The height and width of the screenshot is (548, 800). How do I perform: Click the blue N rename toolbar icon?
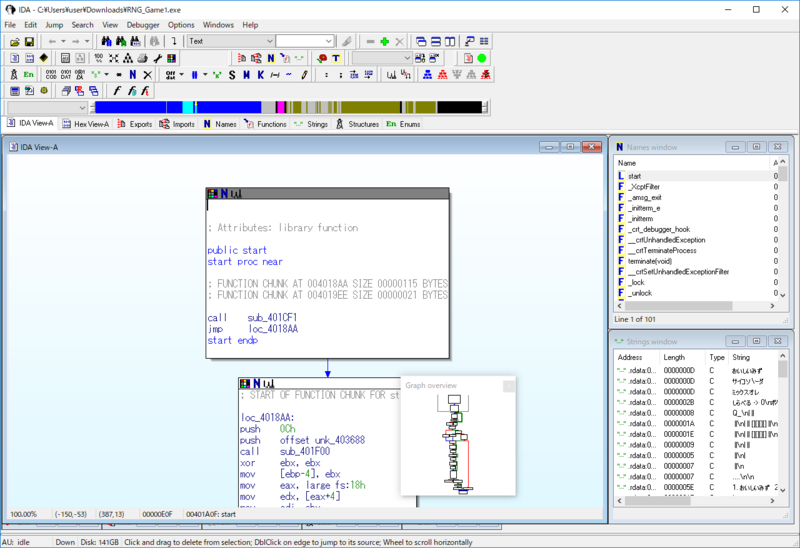(x=133, y=75)
